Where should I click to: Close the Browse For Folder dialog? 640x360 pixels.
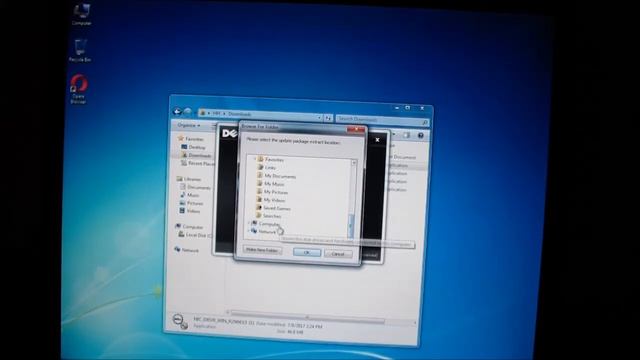tap(355, 129)
